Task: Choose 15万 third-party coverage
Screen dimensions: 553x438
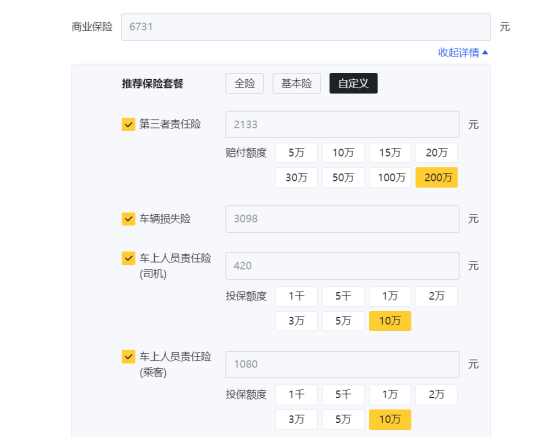Action: point(390,153)
